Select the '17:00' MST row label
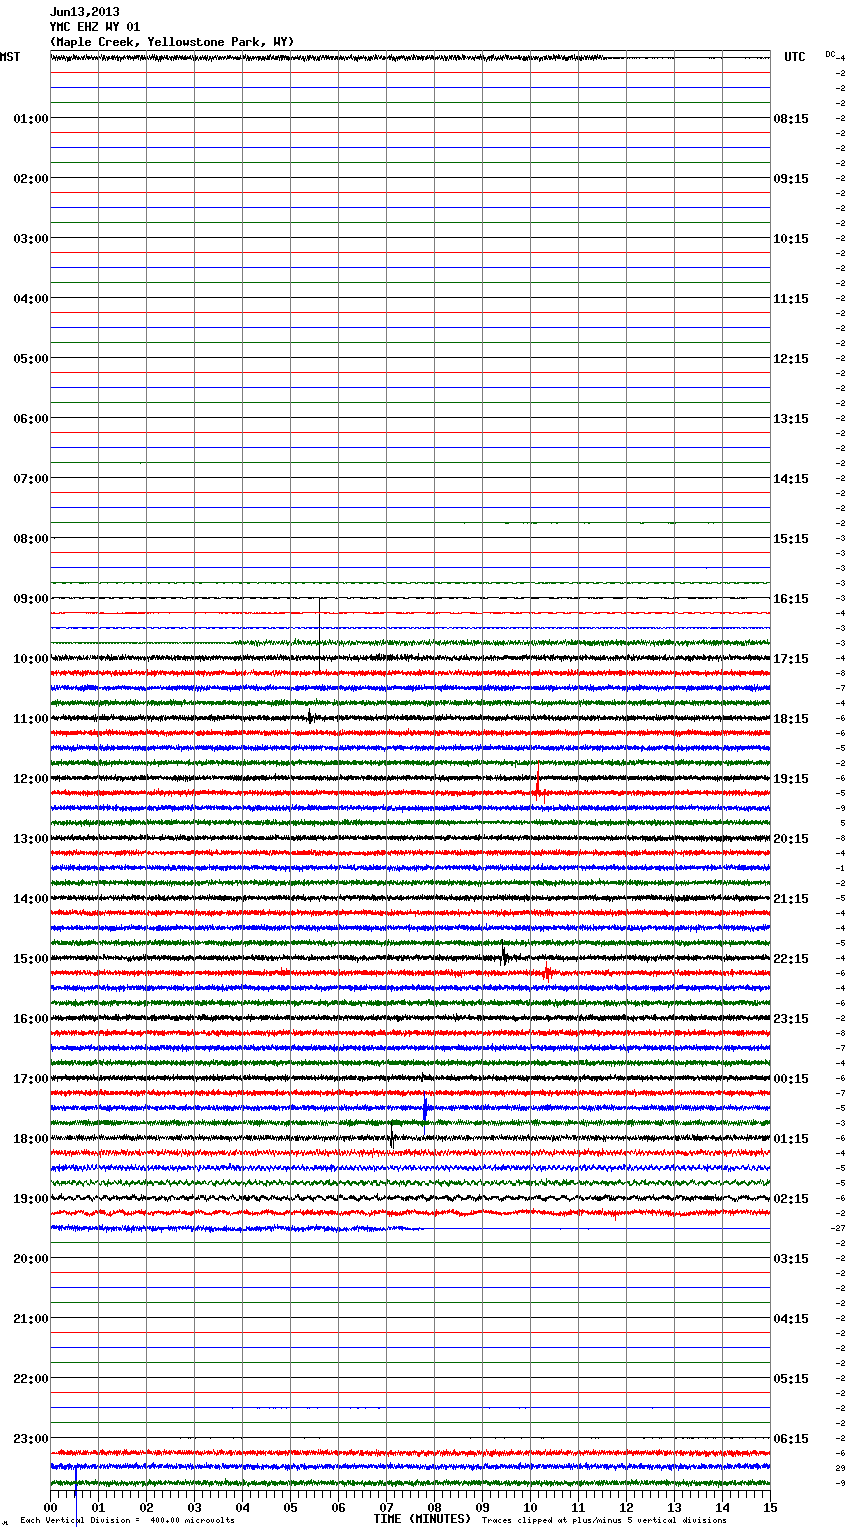850x1534 pixels. 30,1079
